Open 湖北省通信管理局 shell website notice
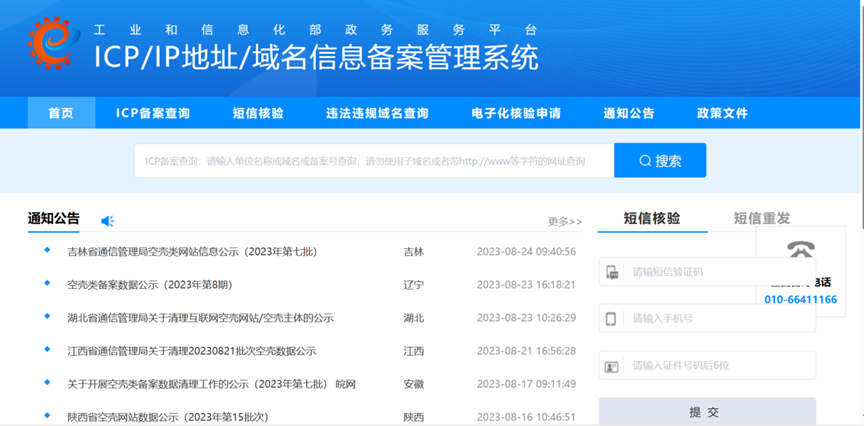Image resolution: width=864 pixels, height=426 pixels. pos(200,318)
